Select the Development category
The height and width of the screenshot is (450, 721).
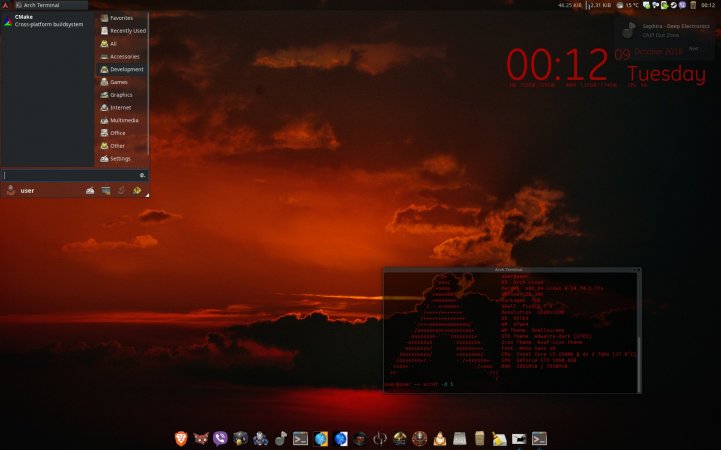(122, 69)
